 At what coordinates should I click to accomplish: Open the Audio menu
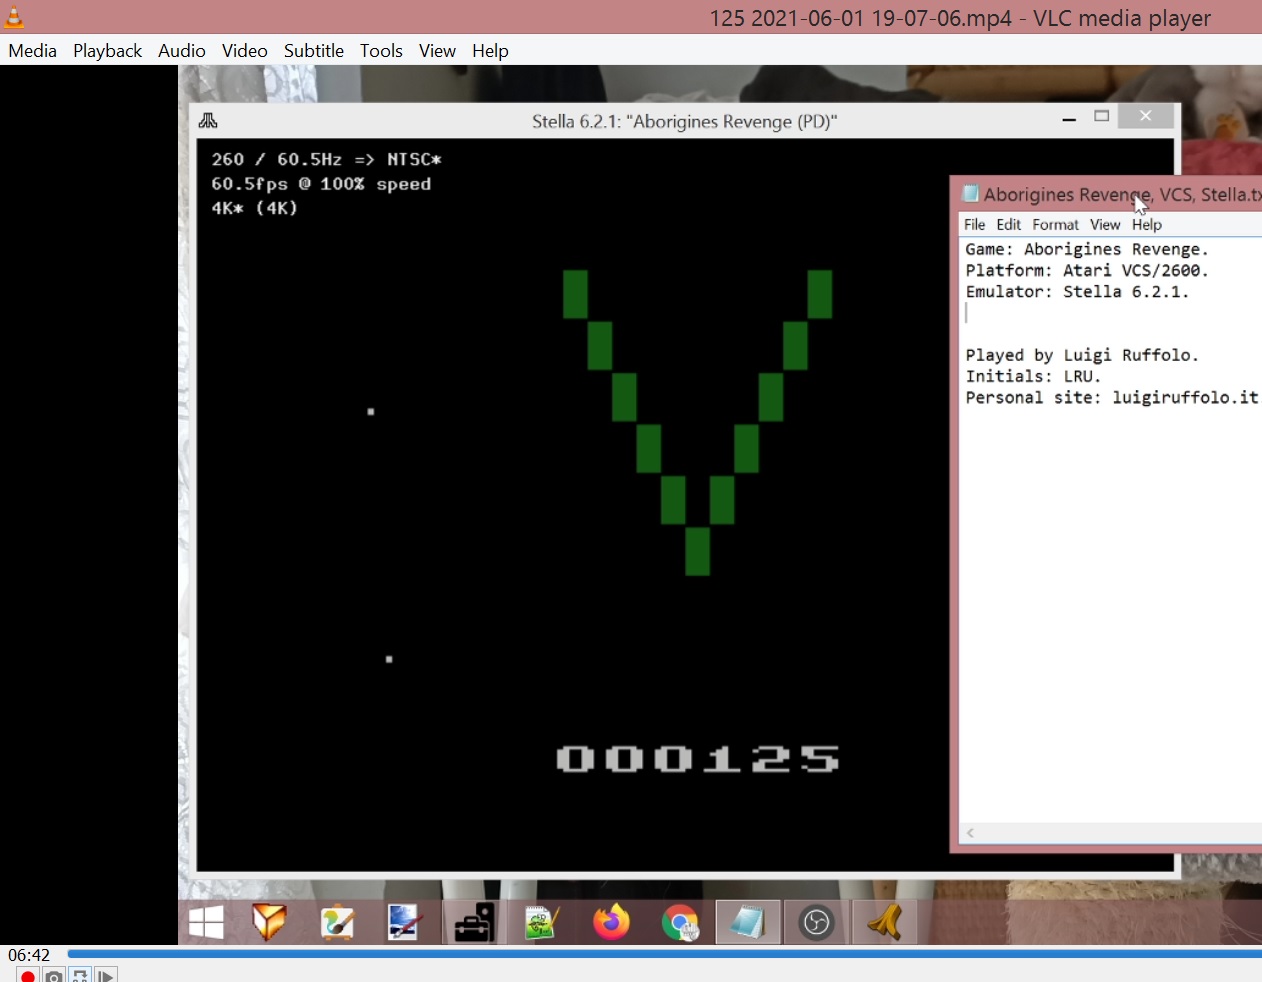click(181, 51)
